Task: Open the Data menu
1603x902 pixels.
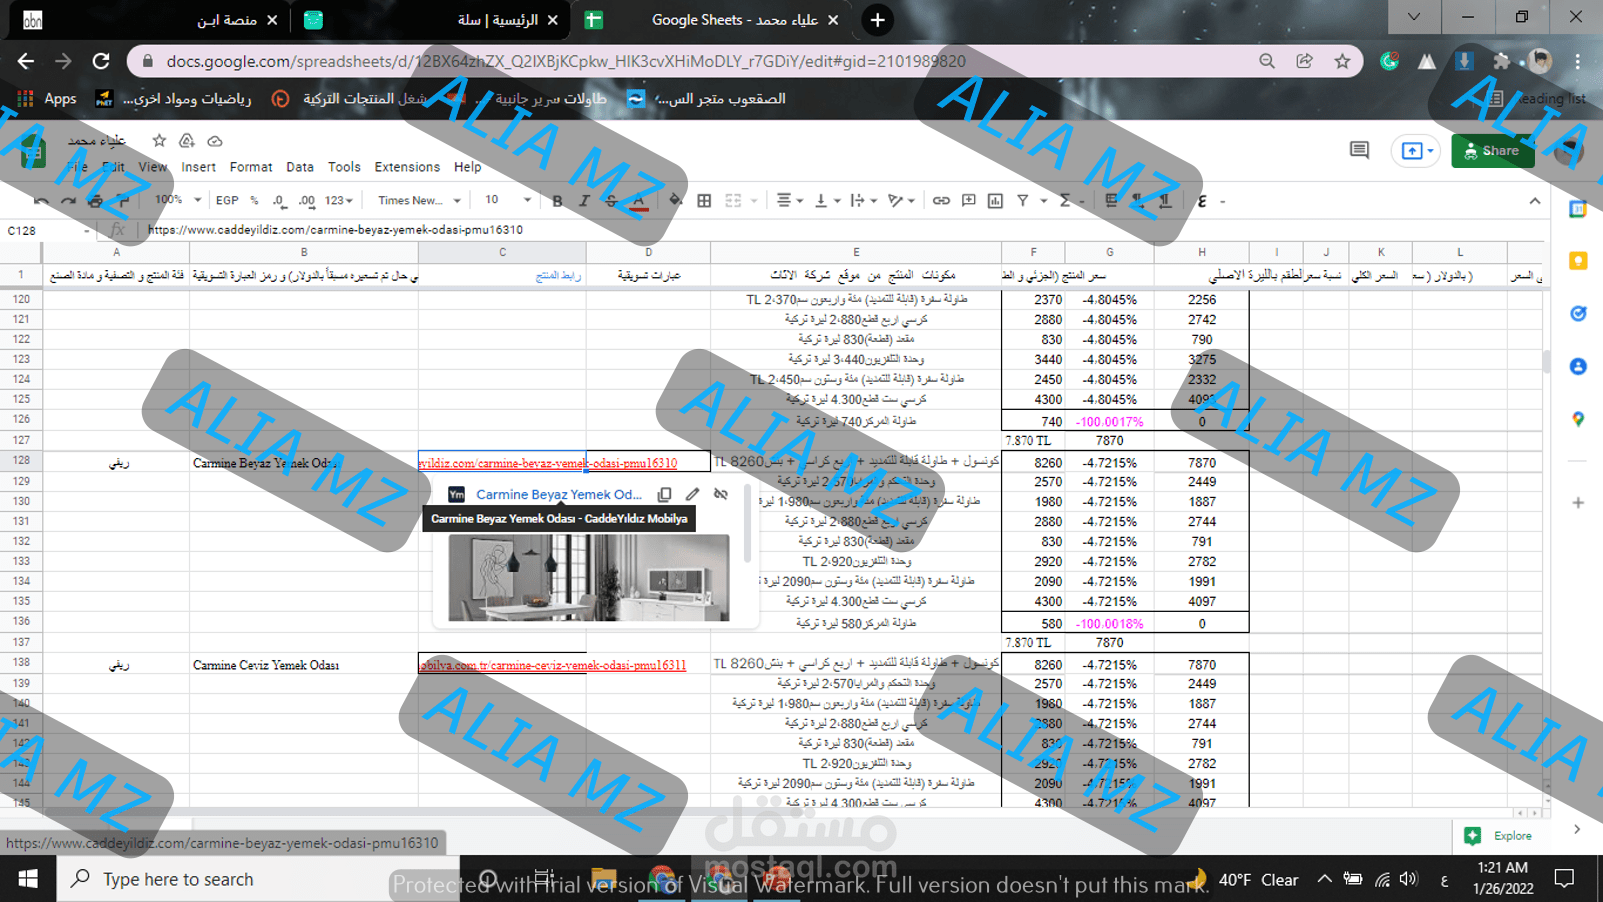Action: pyautogui.click(x=299, y=167)
